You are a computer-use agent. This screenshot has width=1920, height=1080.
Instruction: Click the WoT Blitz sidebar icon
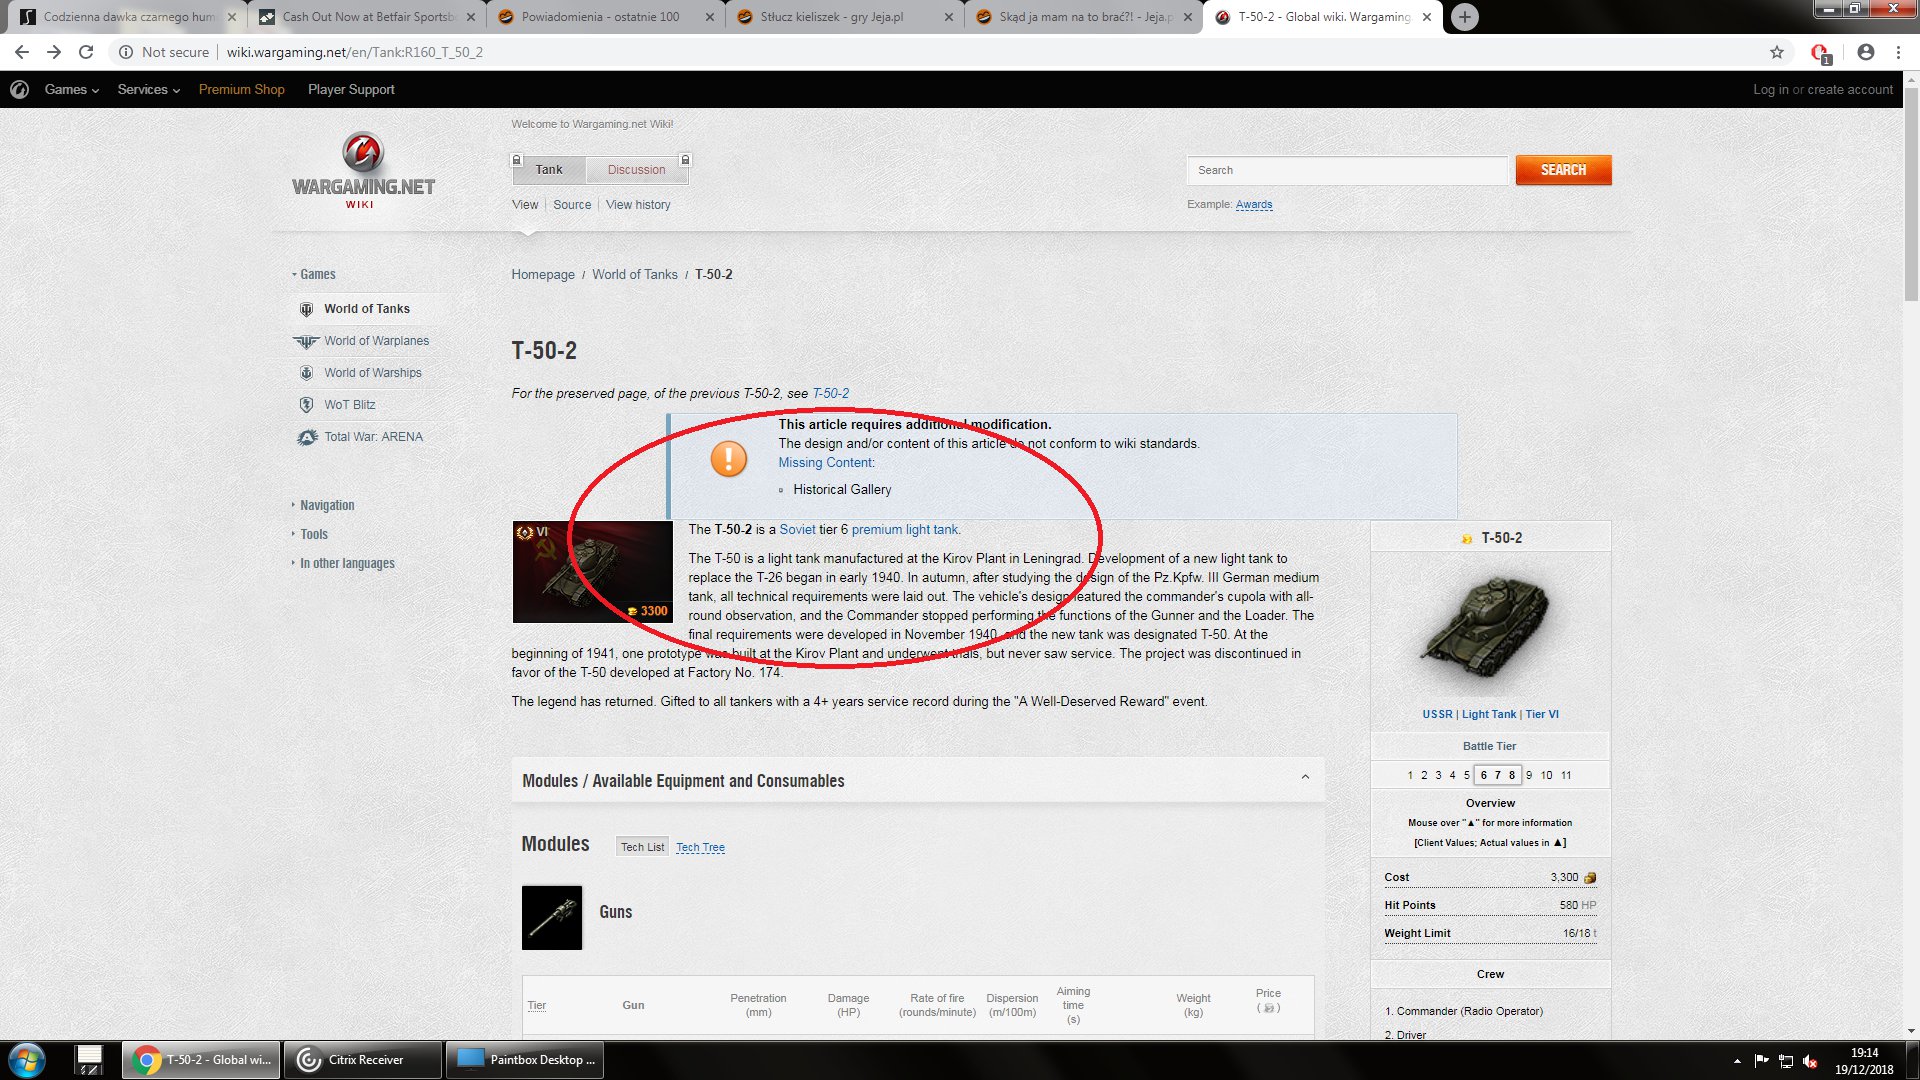[307, 405]
